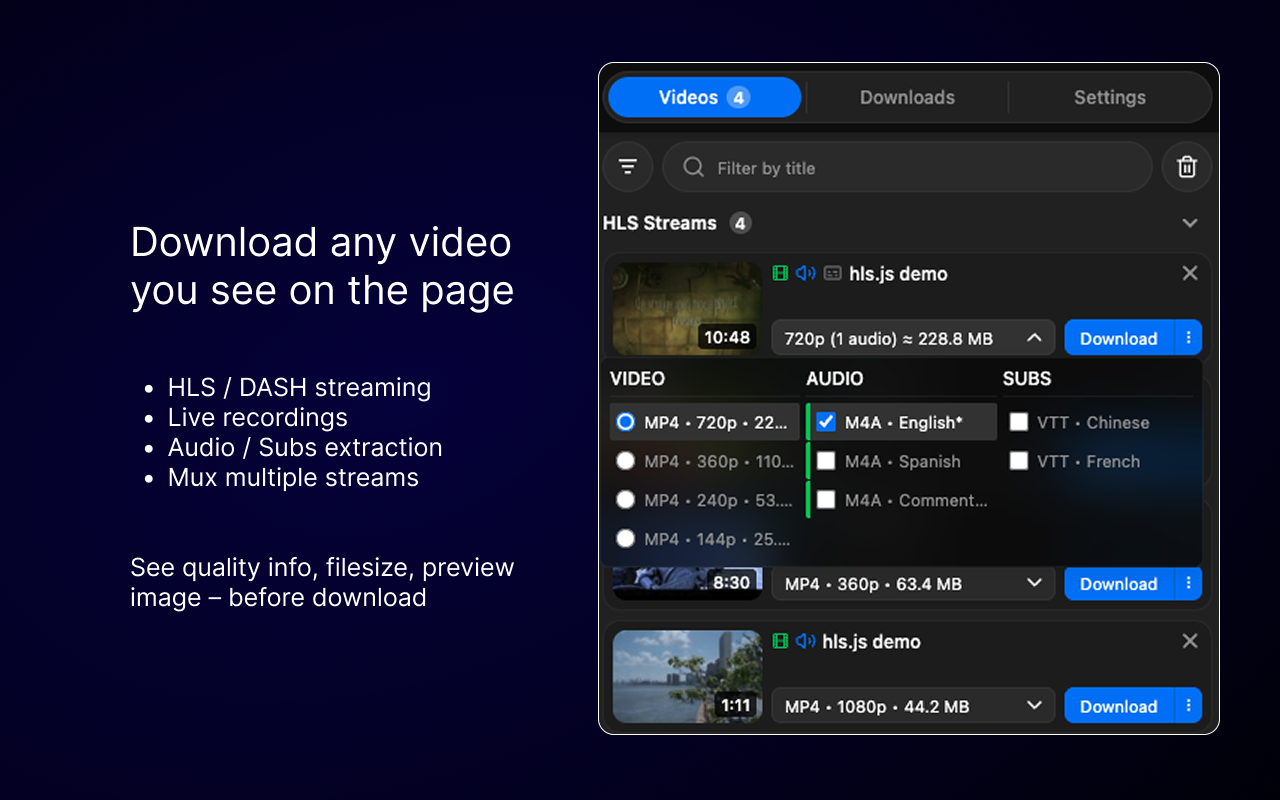Image resolution: width=1280 pixels, height=800 pixels.
Task: Open the filter options icon beside the search bar
Action: click(628, 167)
